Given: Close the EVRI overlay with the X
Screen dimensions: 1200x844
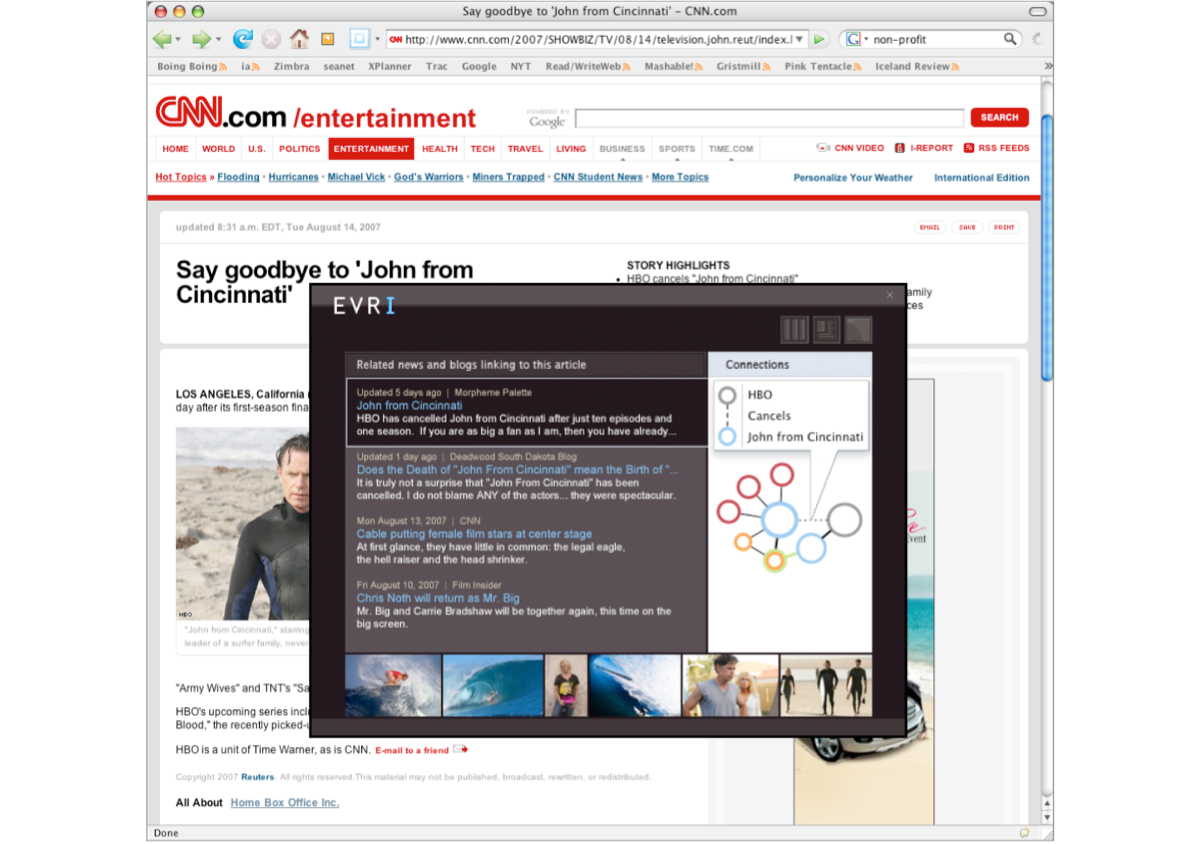Looking at the screenshot, I should click(890, 295).
